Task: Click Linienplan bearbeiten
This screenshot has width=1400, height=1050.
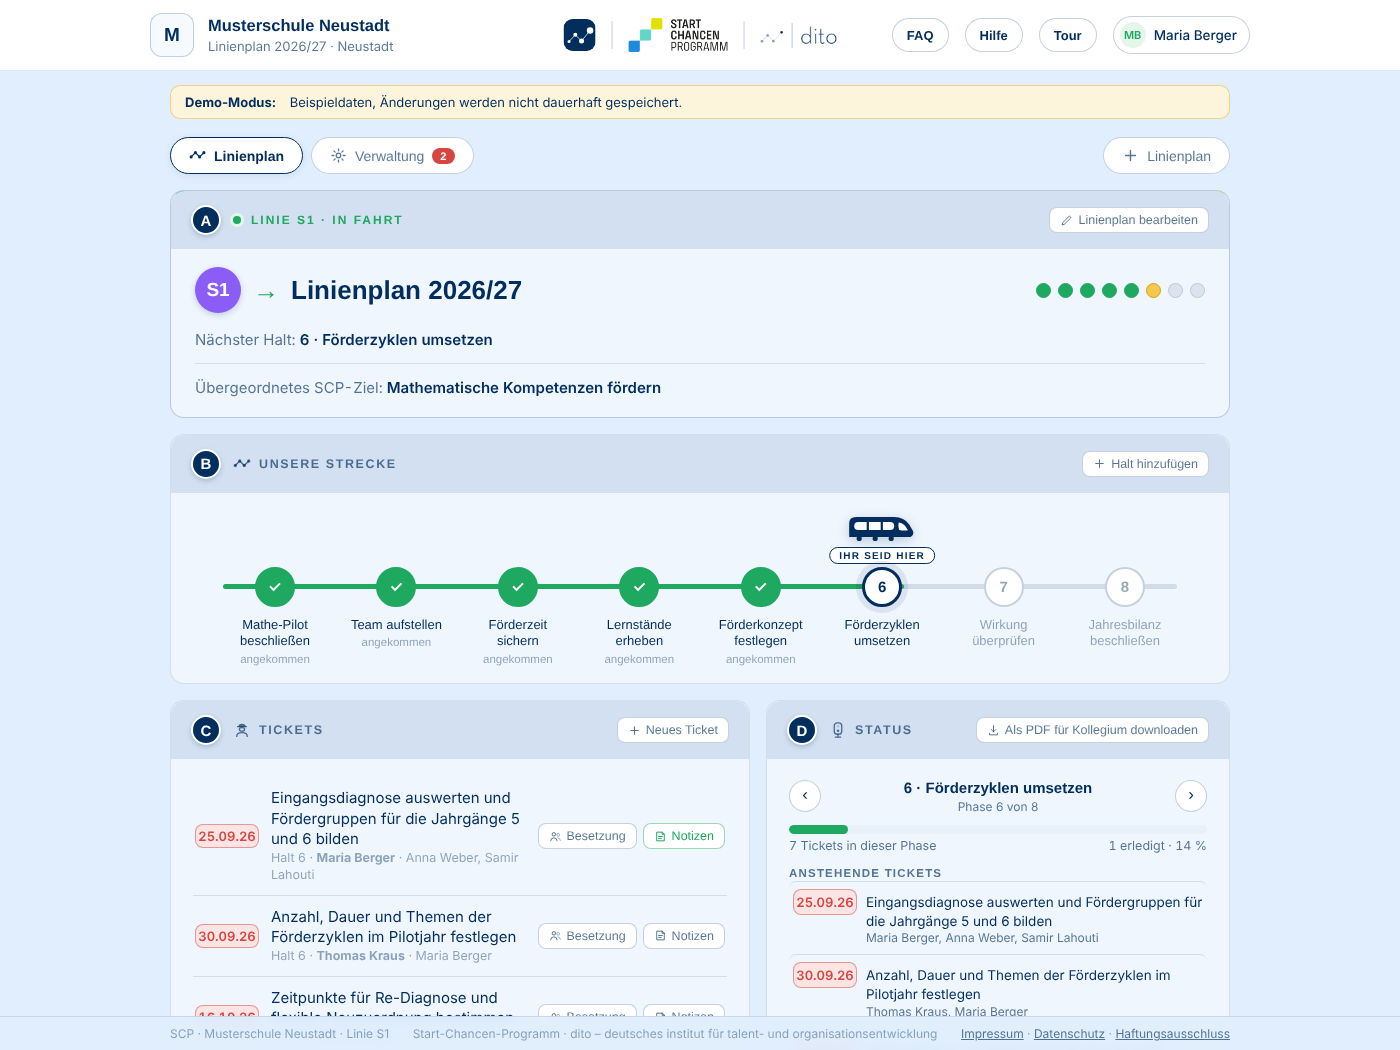Action: pyautogui.click(x=1129, y=220)
